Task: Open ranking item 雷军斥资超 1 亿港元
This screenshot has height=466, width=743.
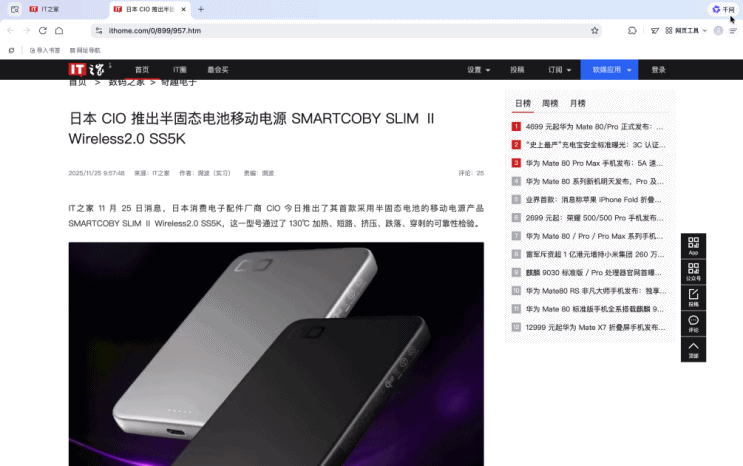Action: (595, 254)
